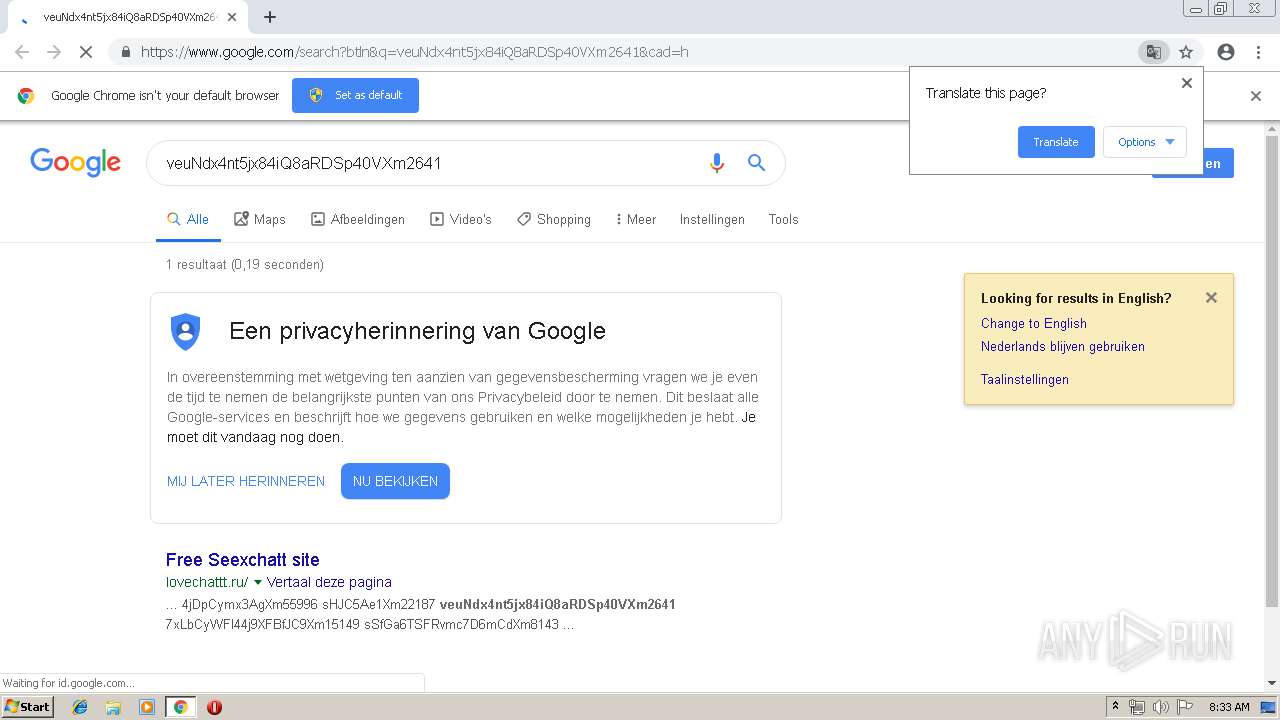1280x720 pixels.
Task: Select the Alle search tab
Action: click(188, 219)
